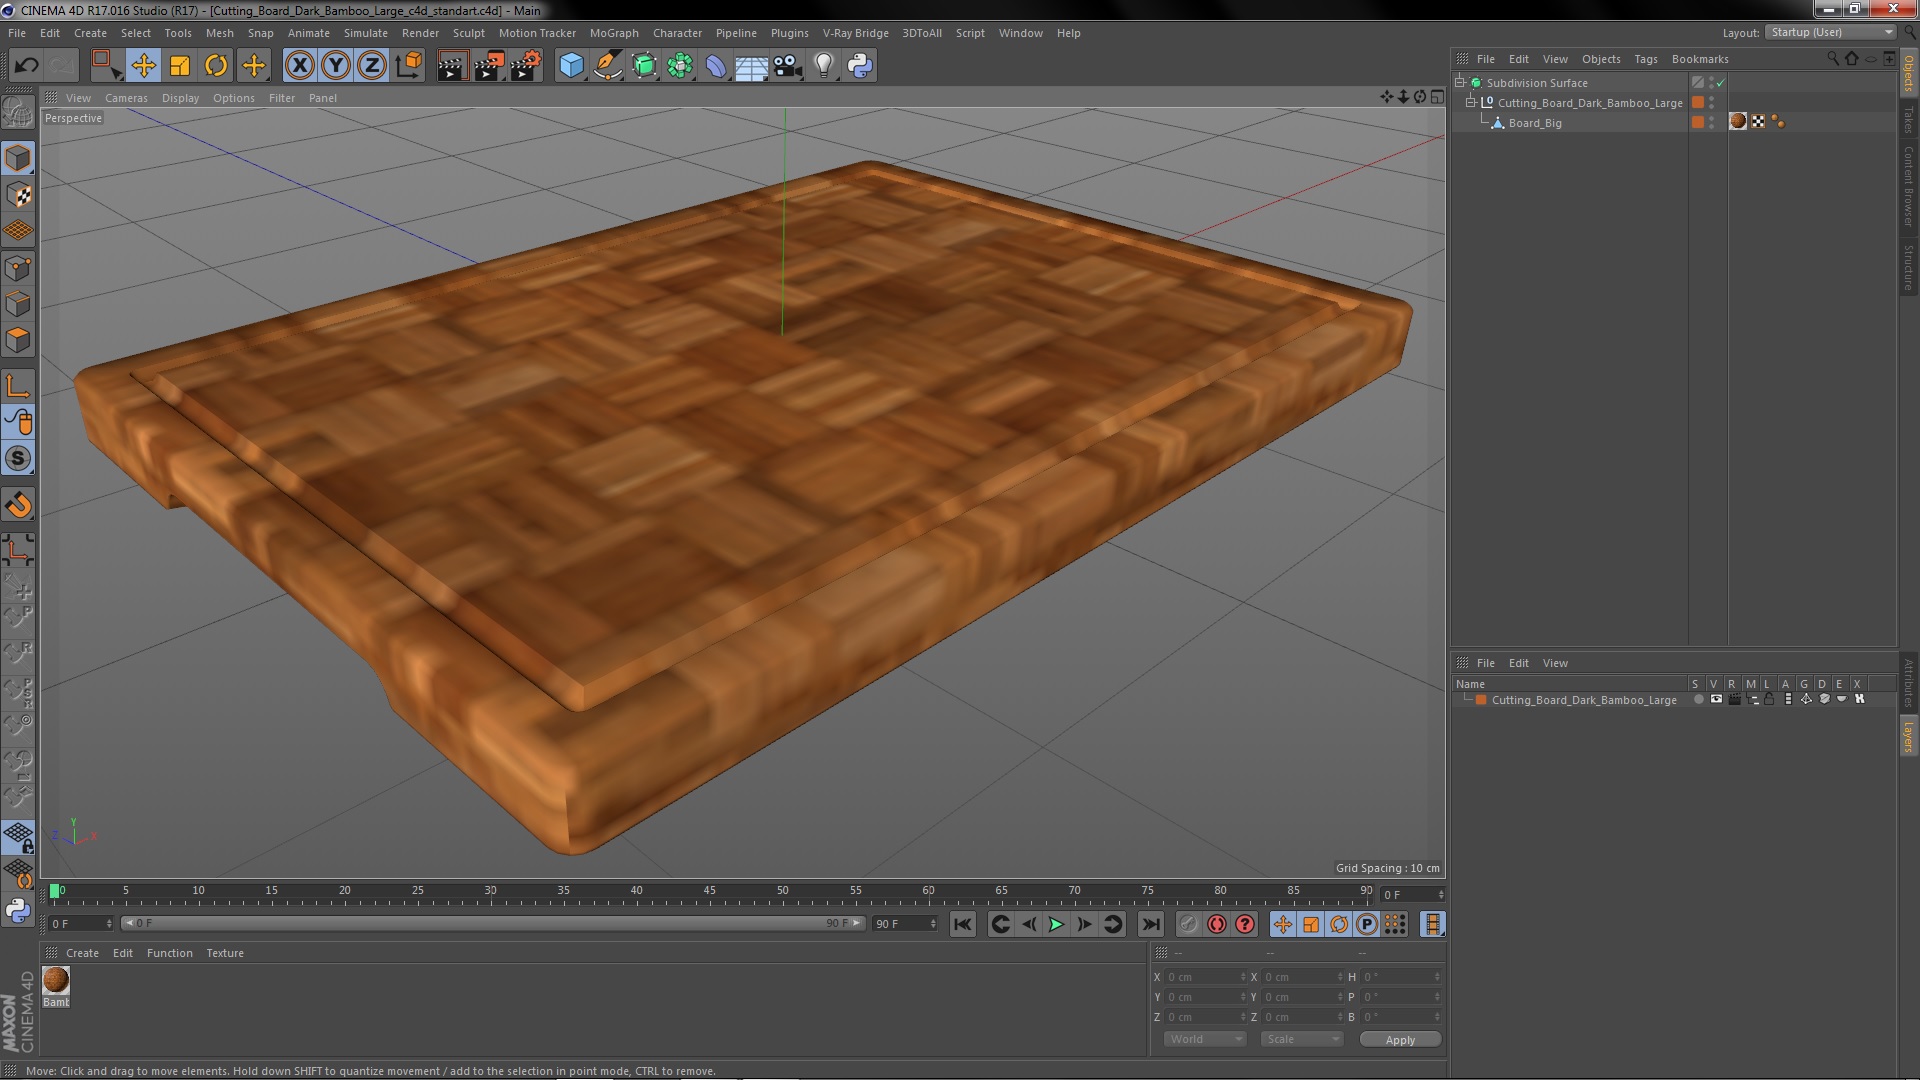Click the Subdivision Surface generator icon
Image resolution: width=1920 pixels, height=1080 pixels.
click(x=644, y=66)
